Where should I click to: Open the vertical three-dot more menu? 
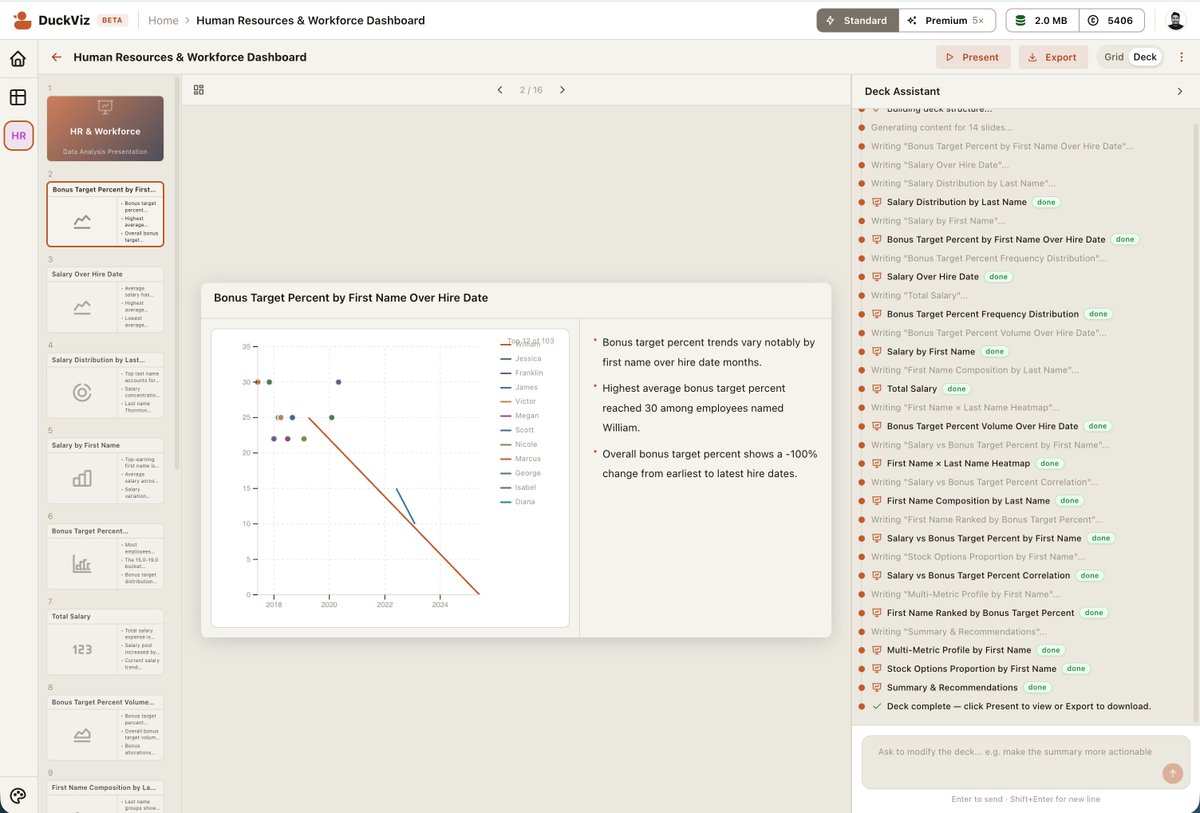click(x=1181, y=57)
